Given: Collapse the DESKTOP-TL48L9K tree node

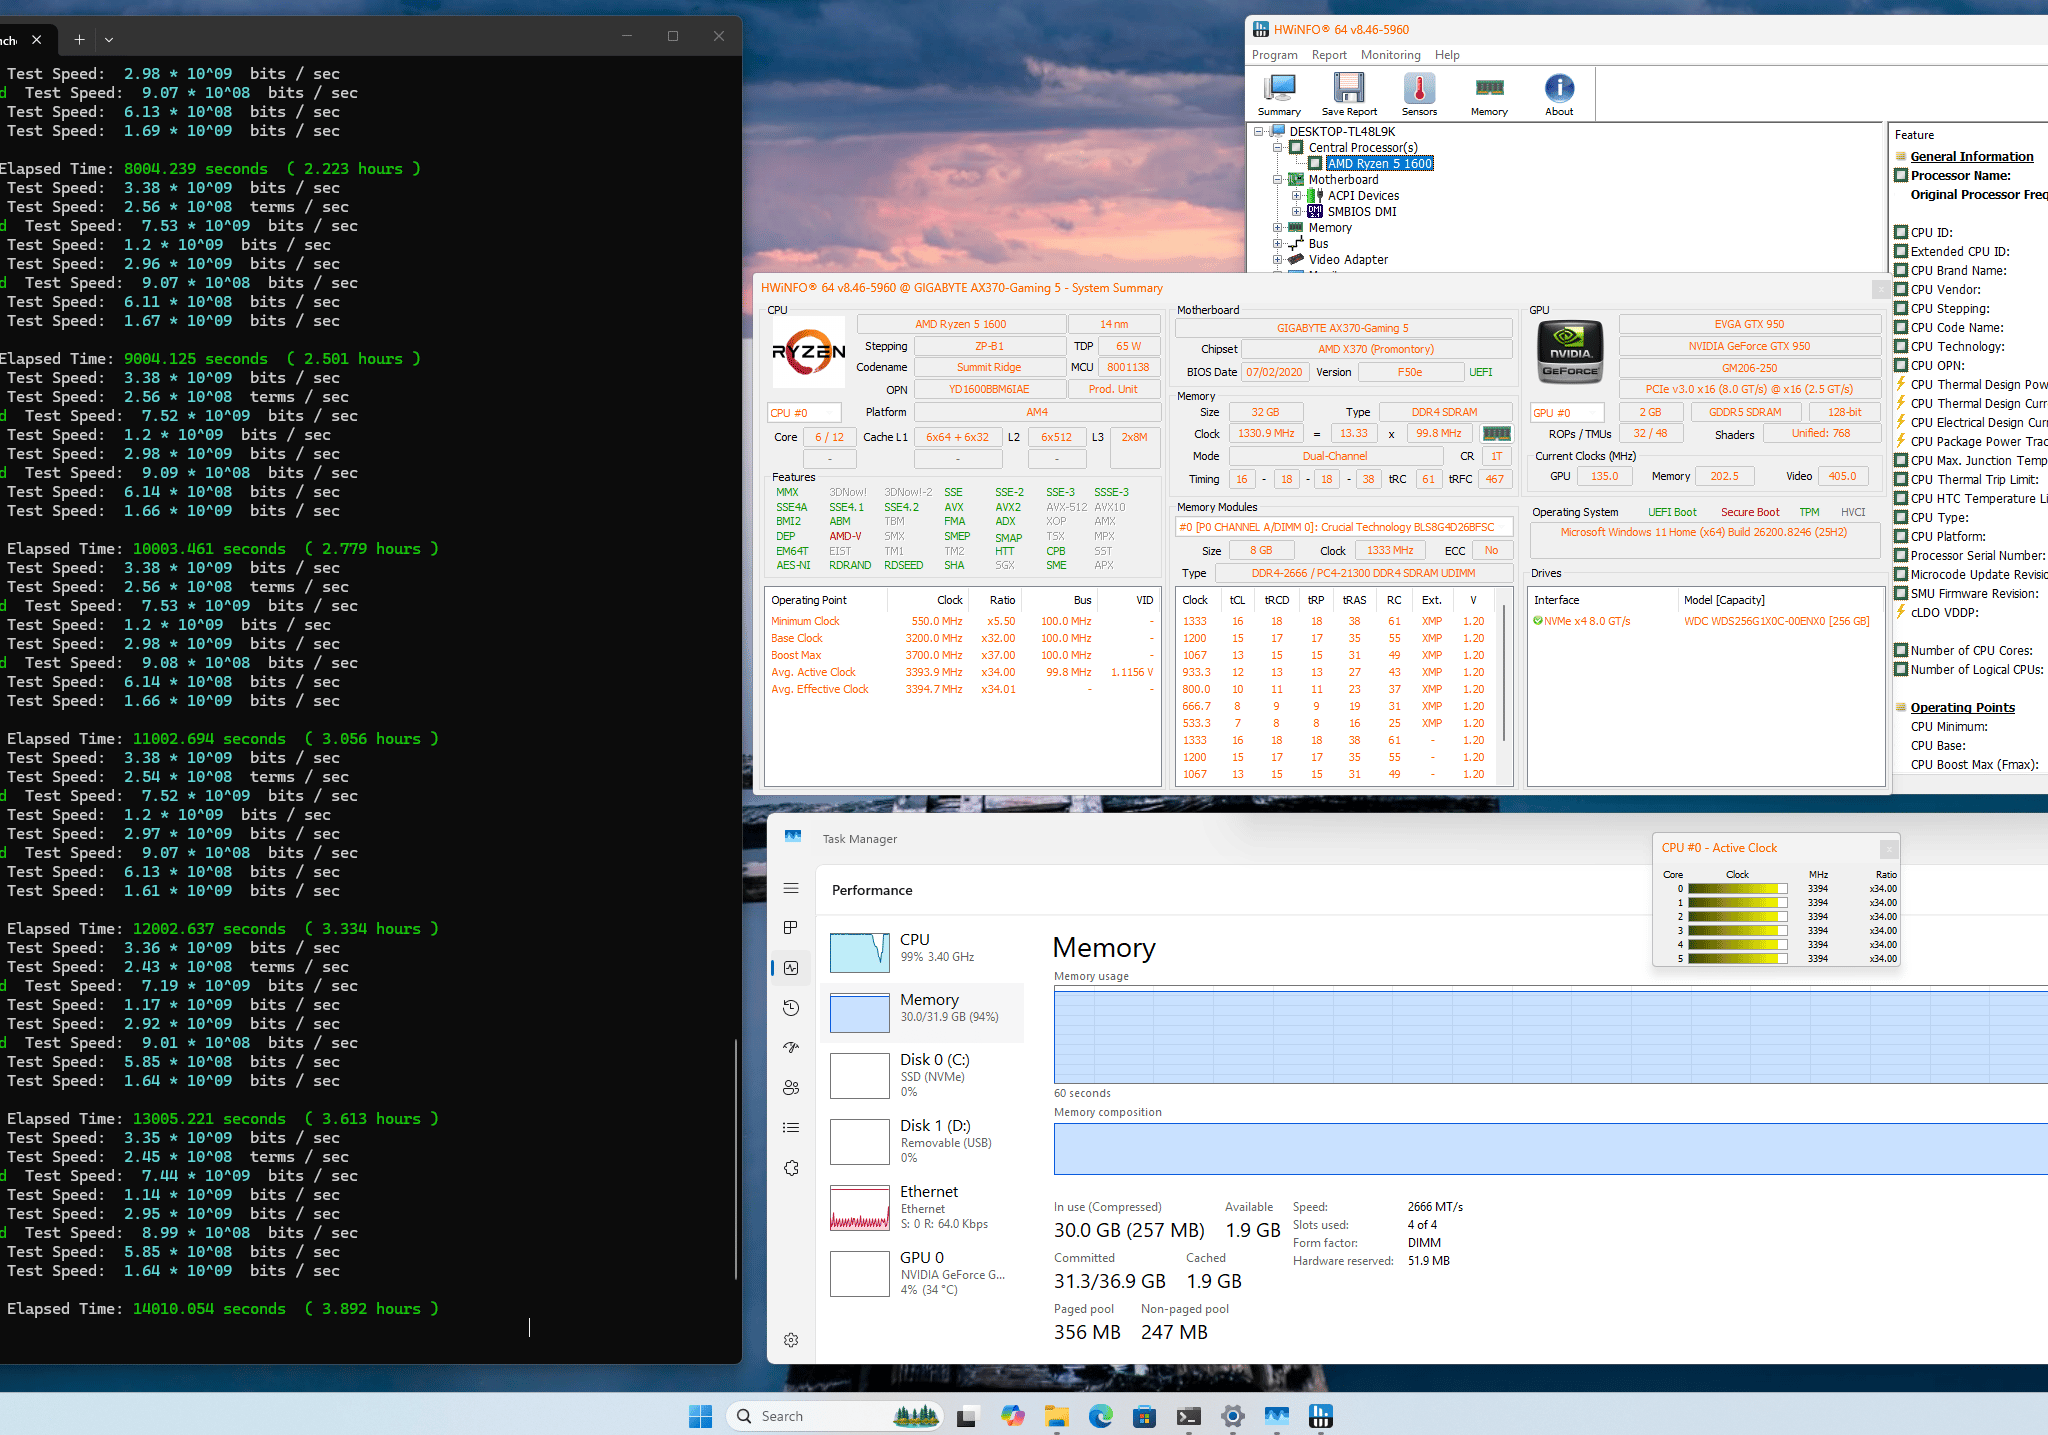Looking at the screenshot, I should point(1259,131).
